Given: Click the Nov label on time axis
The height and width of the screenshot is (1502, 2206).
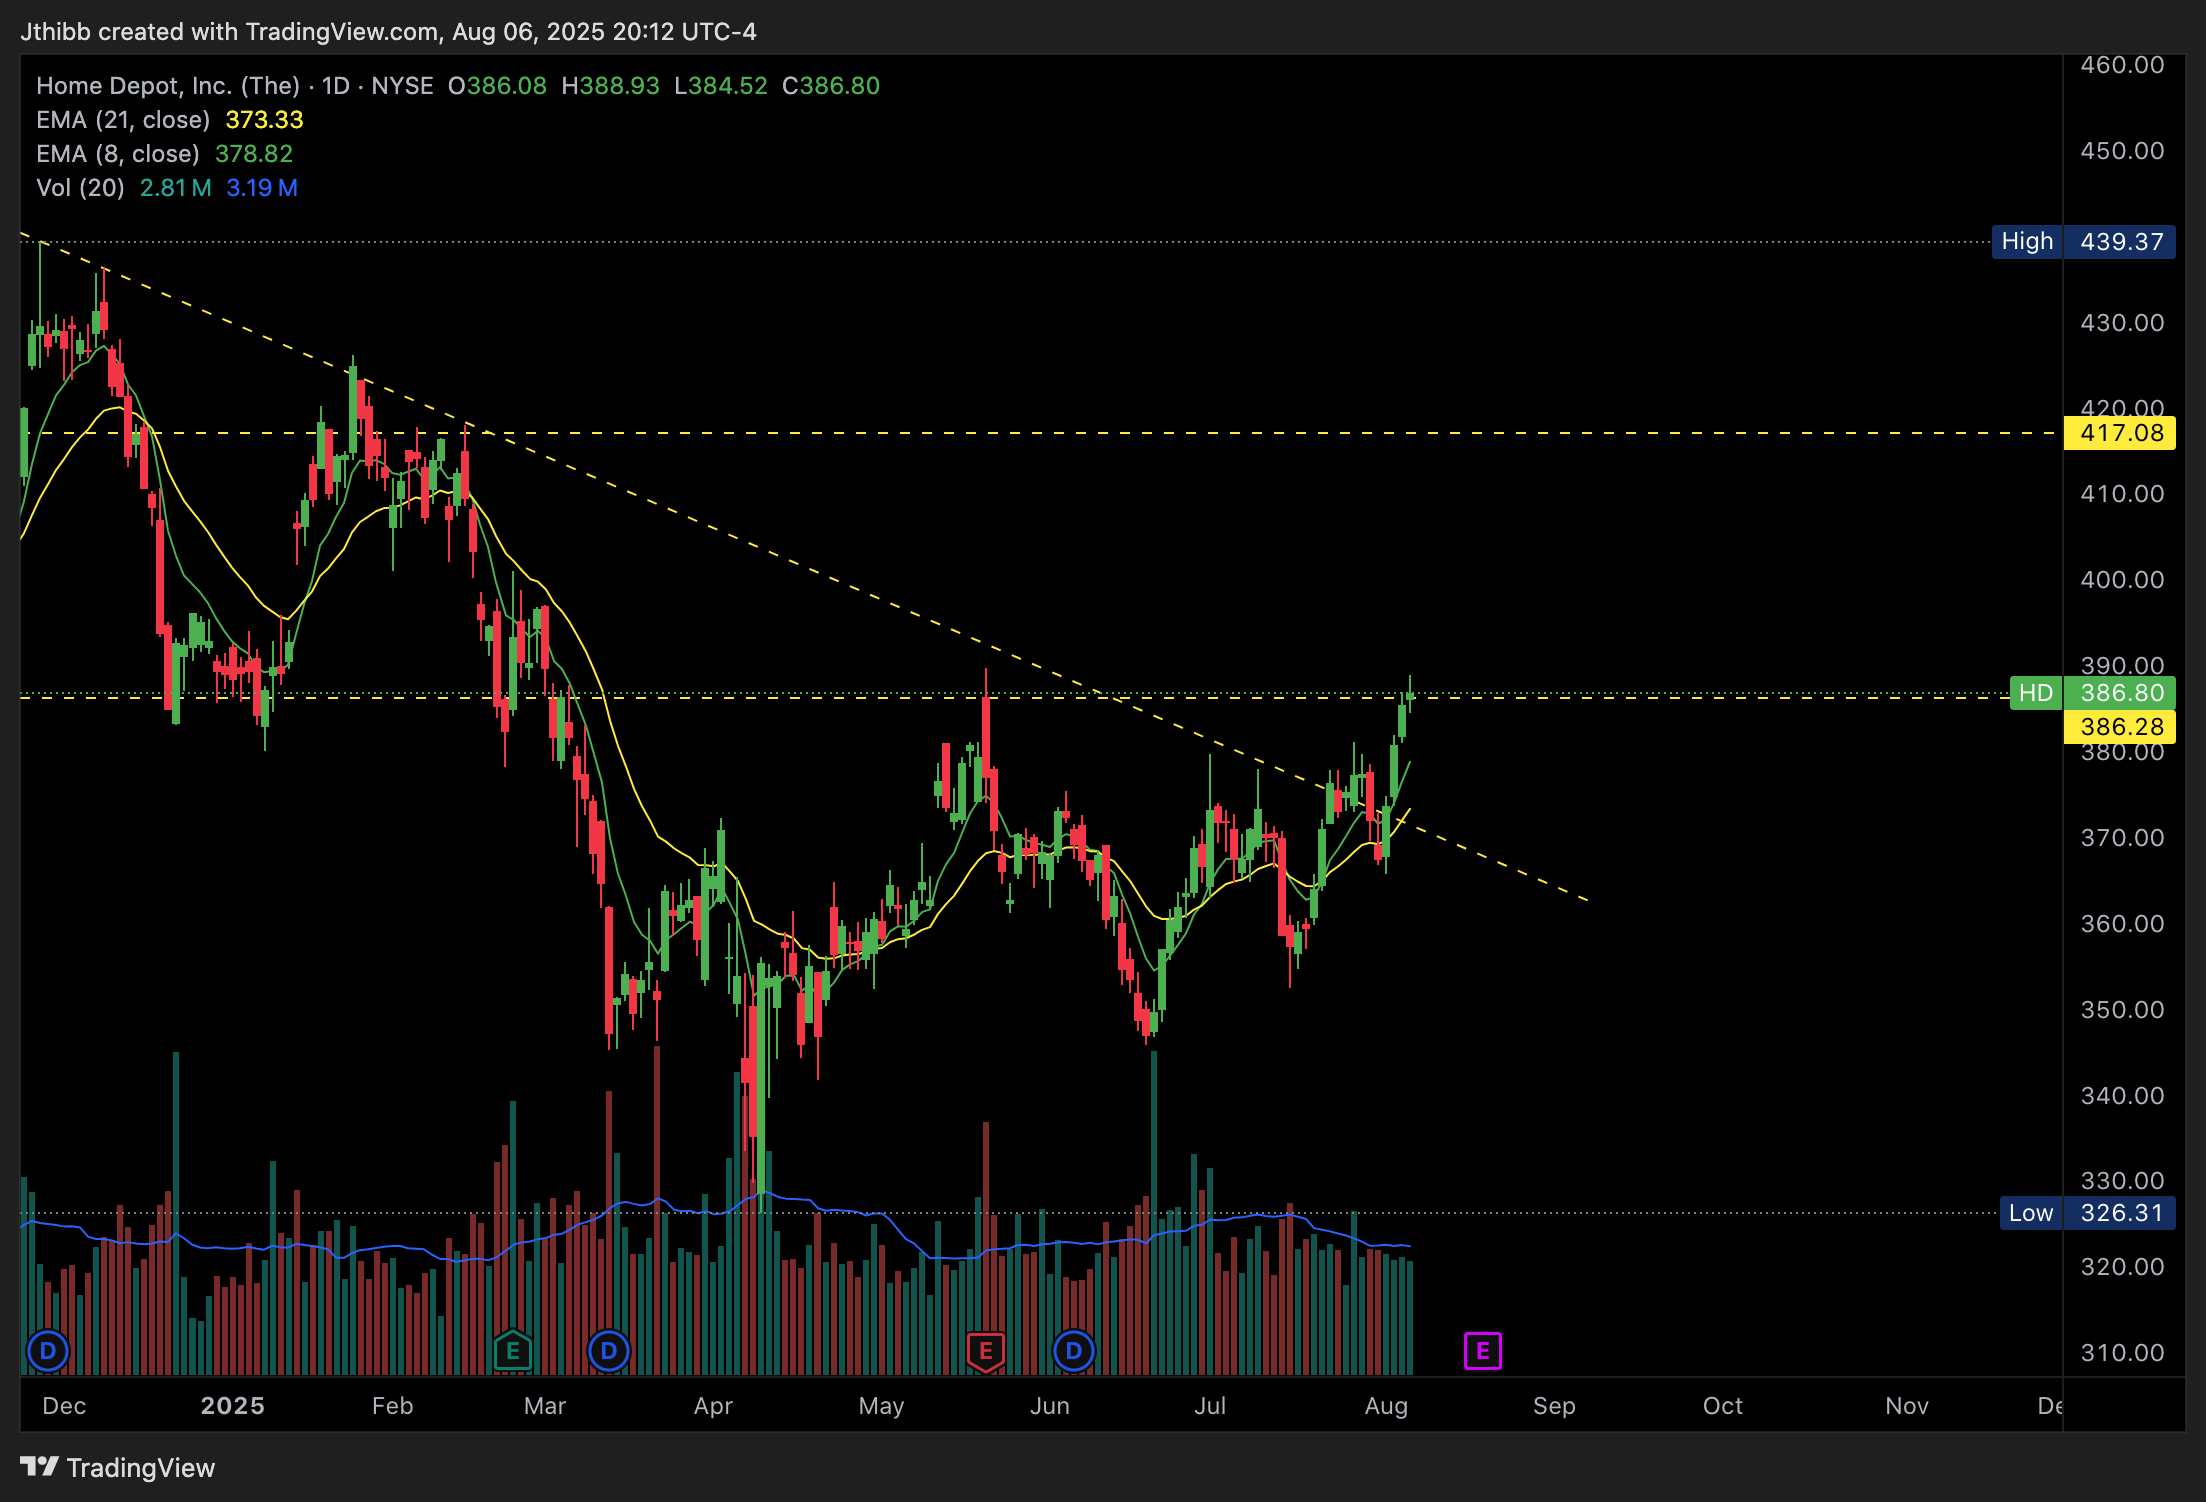Looking at the screenshot, I should (1906, 1406).
